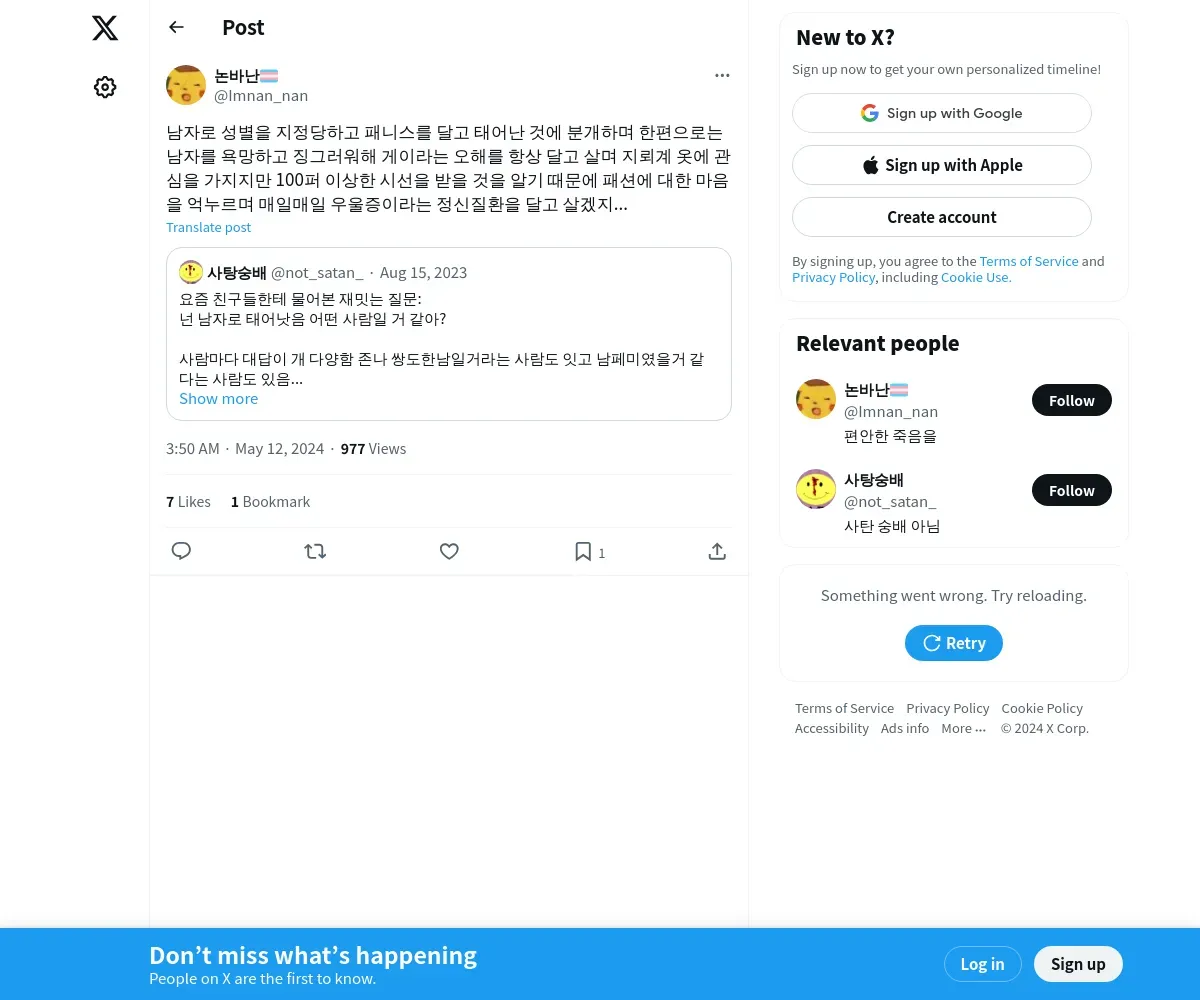The image size is (1200, 1000).
Task: Expand quoted post with Show more
Action: point(218,398)
